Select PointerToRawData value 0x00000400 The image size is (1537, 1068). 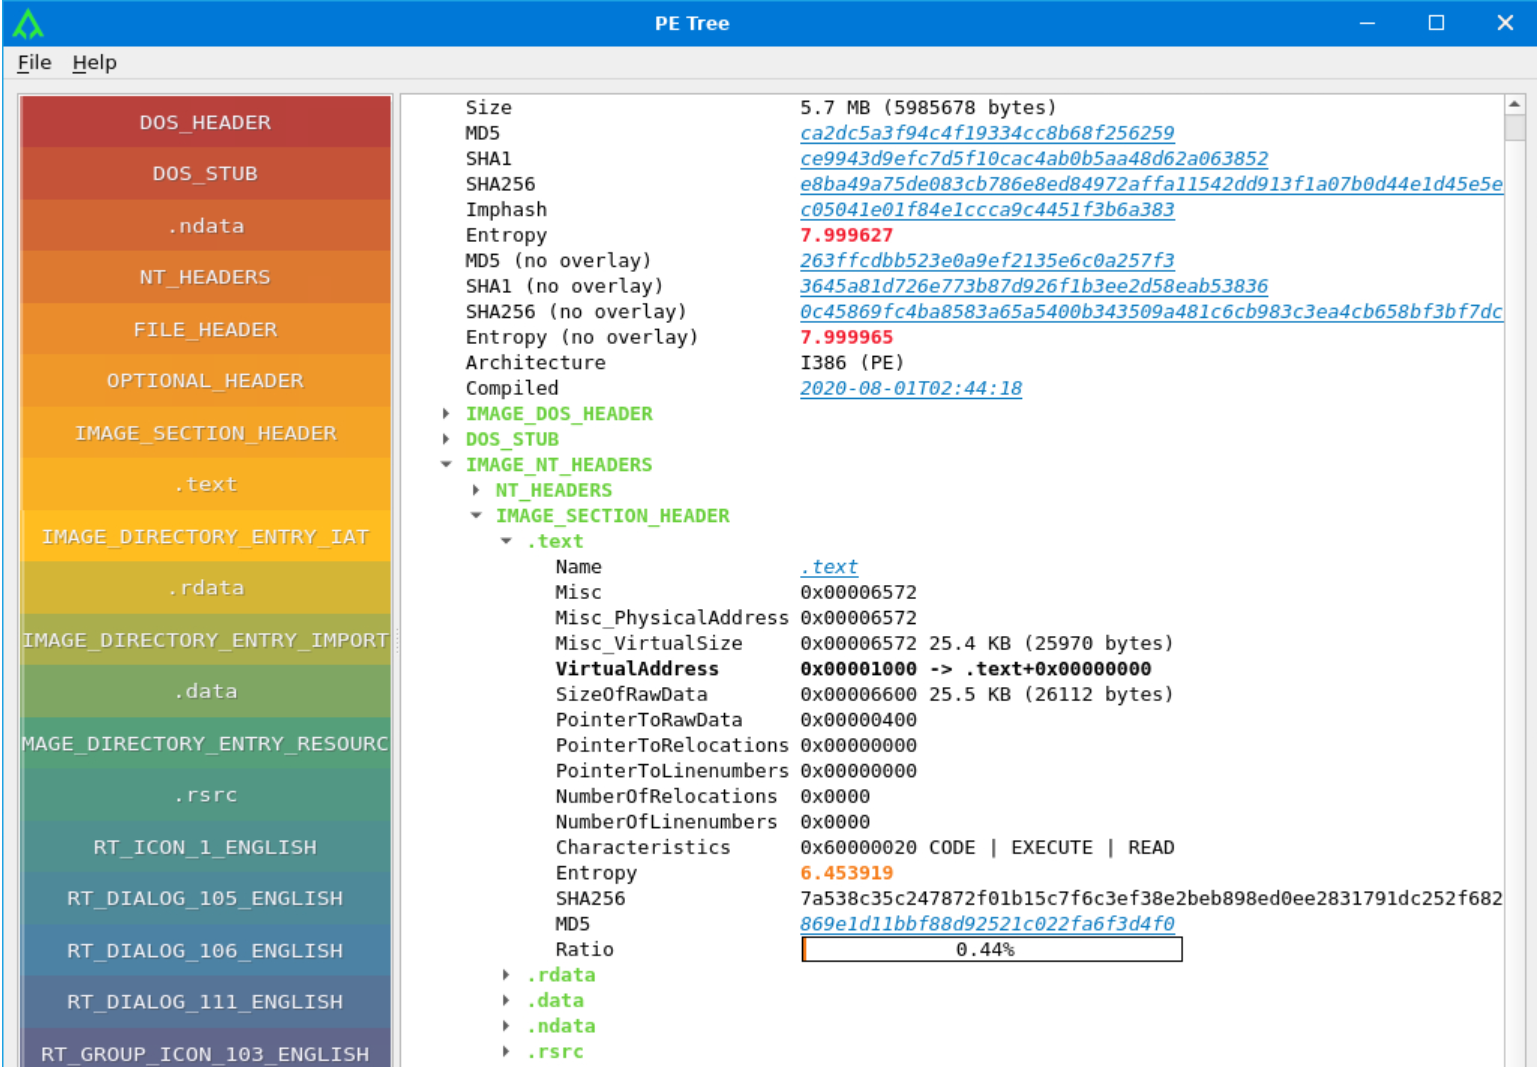point(858,720)
